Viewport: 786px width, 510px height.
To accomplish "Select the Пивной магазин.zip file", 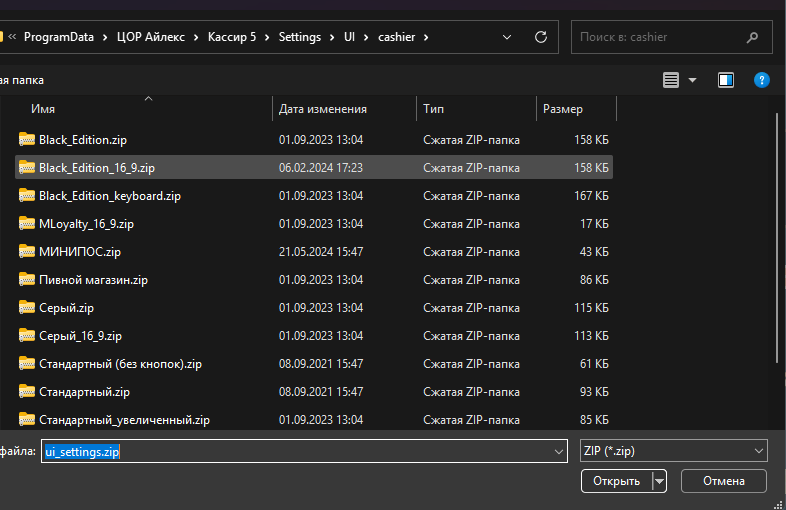I will pos(93,280).
